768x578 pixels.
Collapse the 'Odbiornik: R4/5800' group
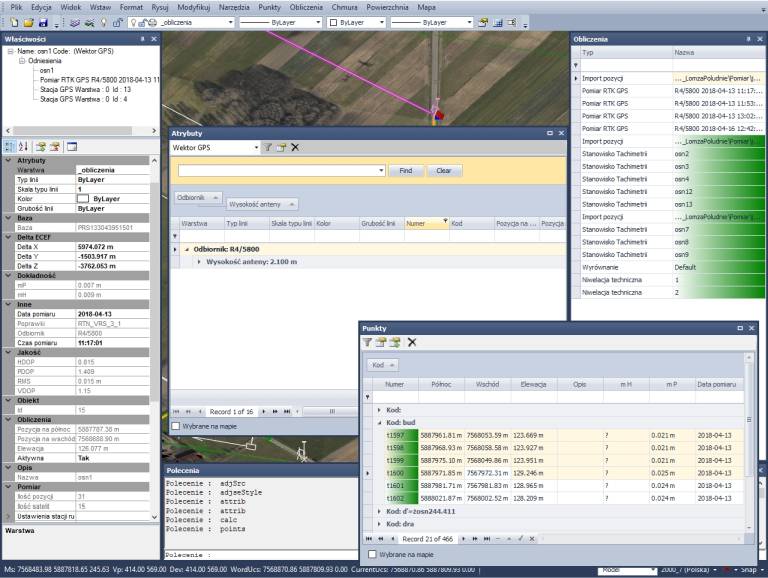[186, 248]
